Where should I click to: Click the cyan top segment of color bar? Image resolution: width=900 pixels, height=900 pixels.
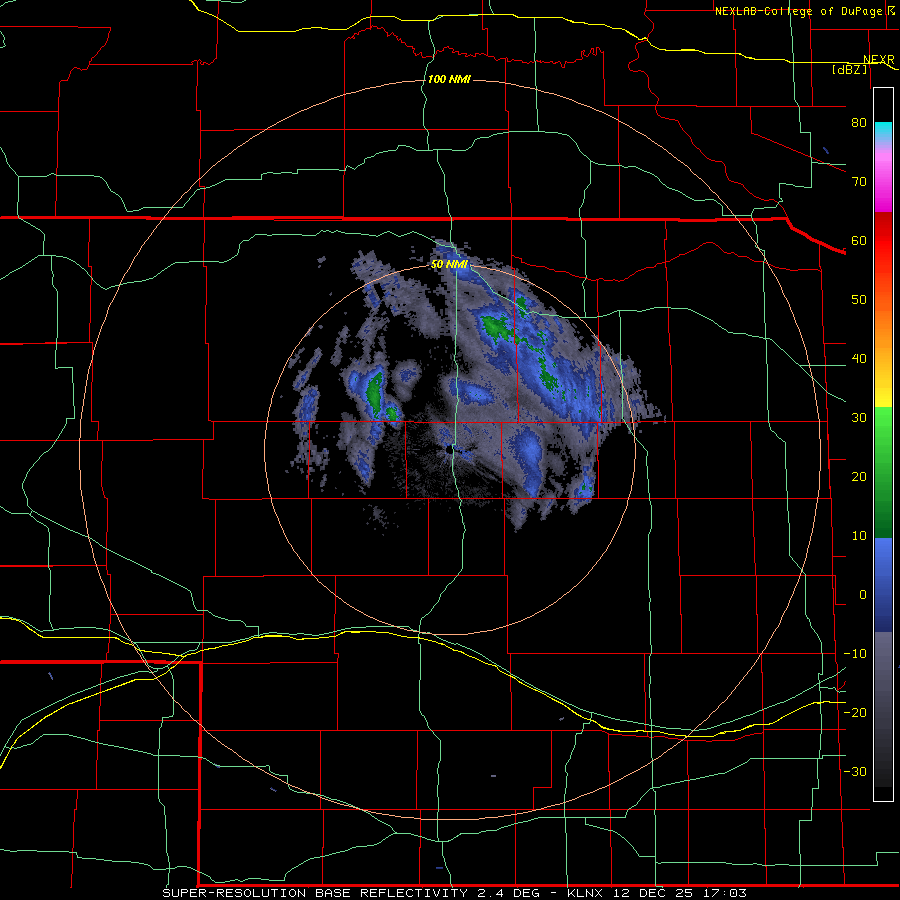[x=883, y=131]
